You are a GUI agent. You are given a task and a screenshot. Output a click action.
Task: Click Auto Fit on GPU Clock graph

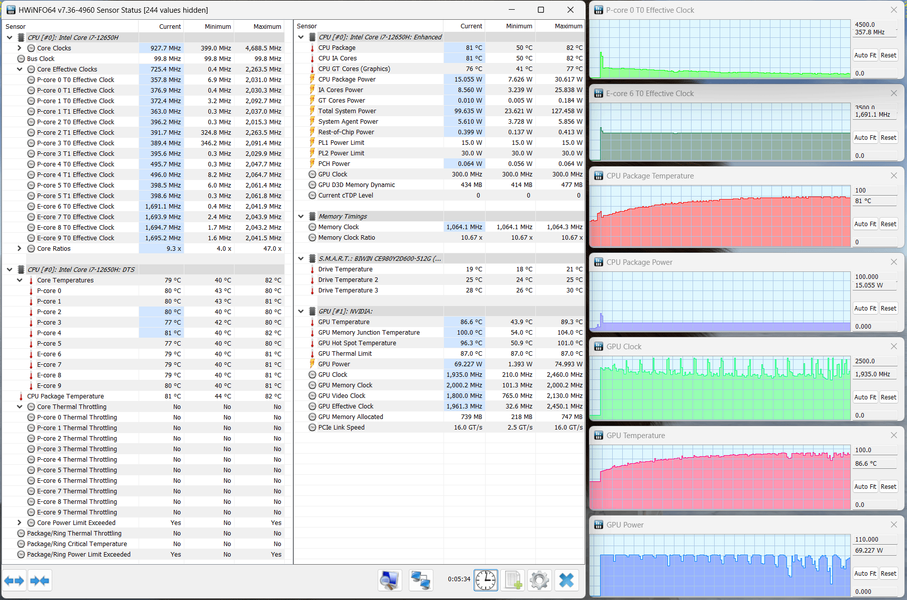coord(865,397)
